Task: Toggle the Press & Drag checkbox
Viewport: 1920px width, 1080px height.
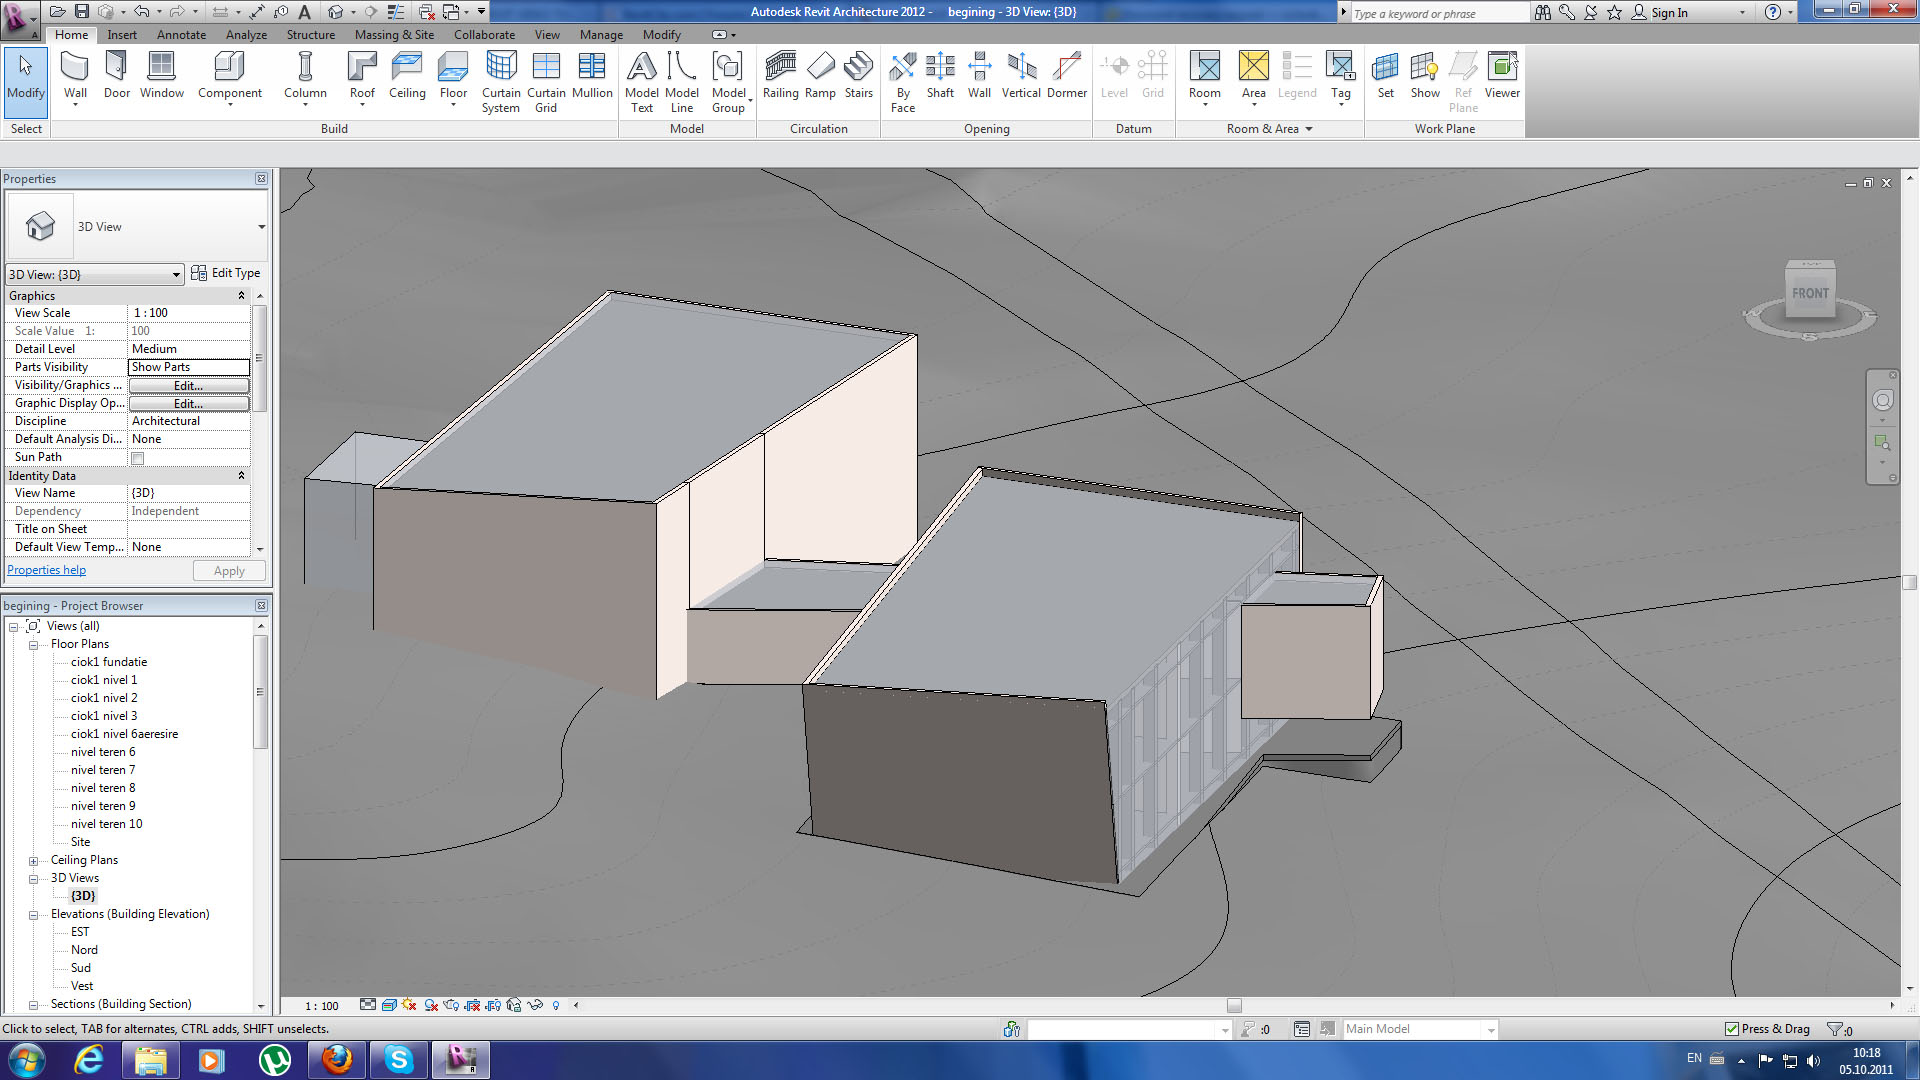Action: 1732,1029
